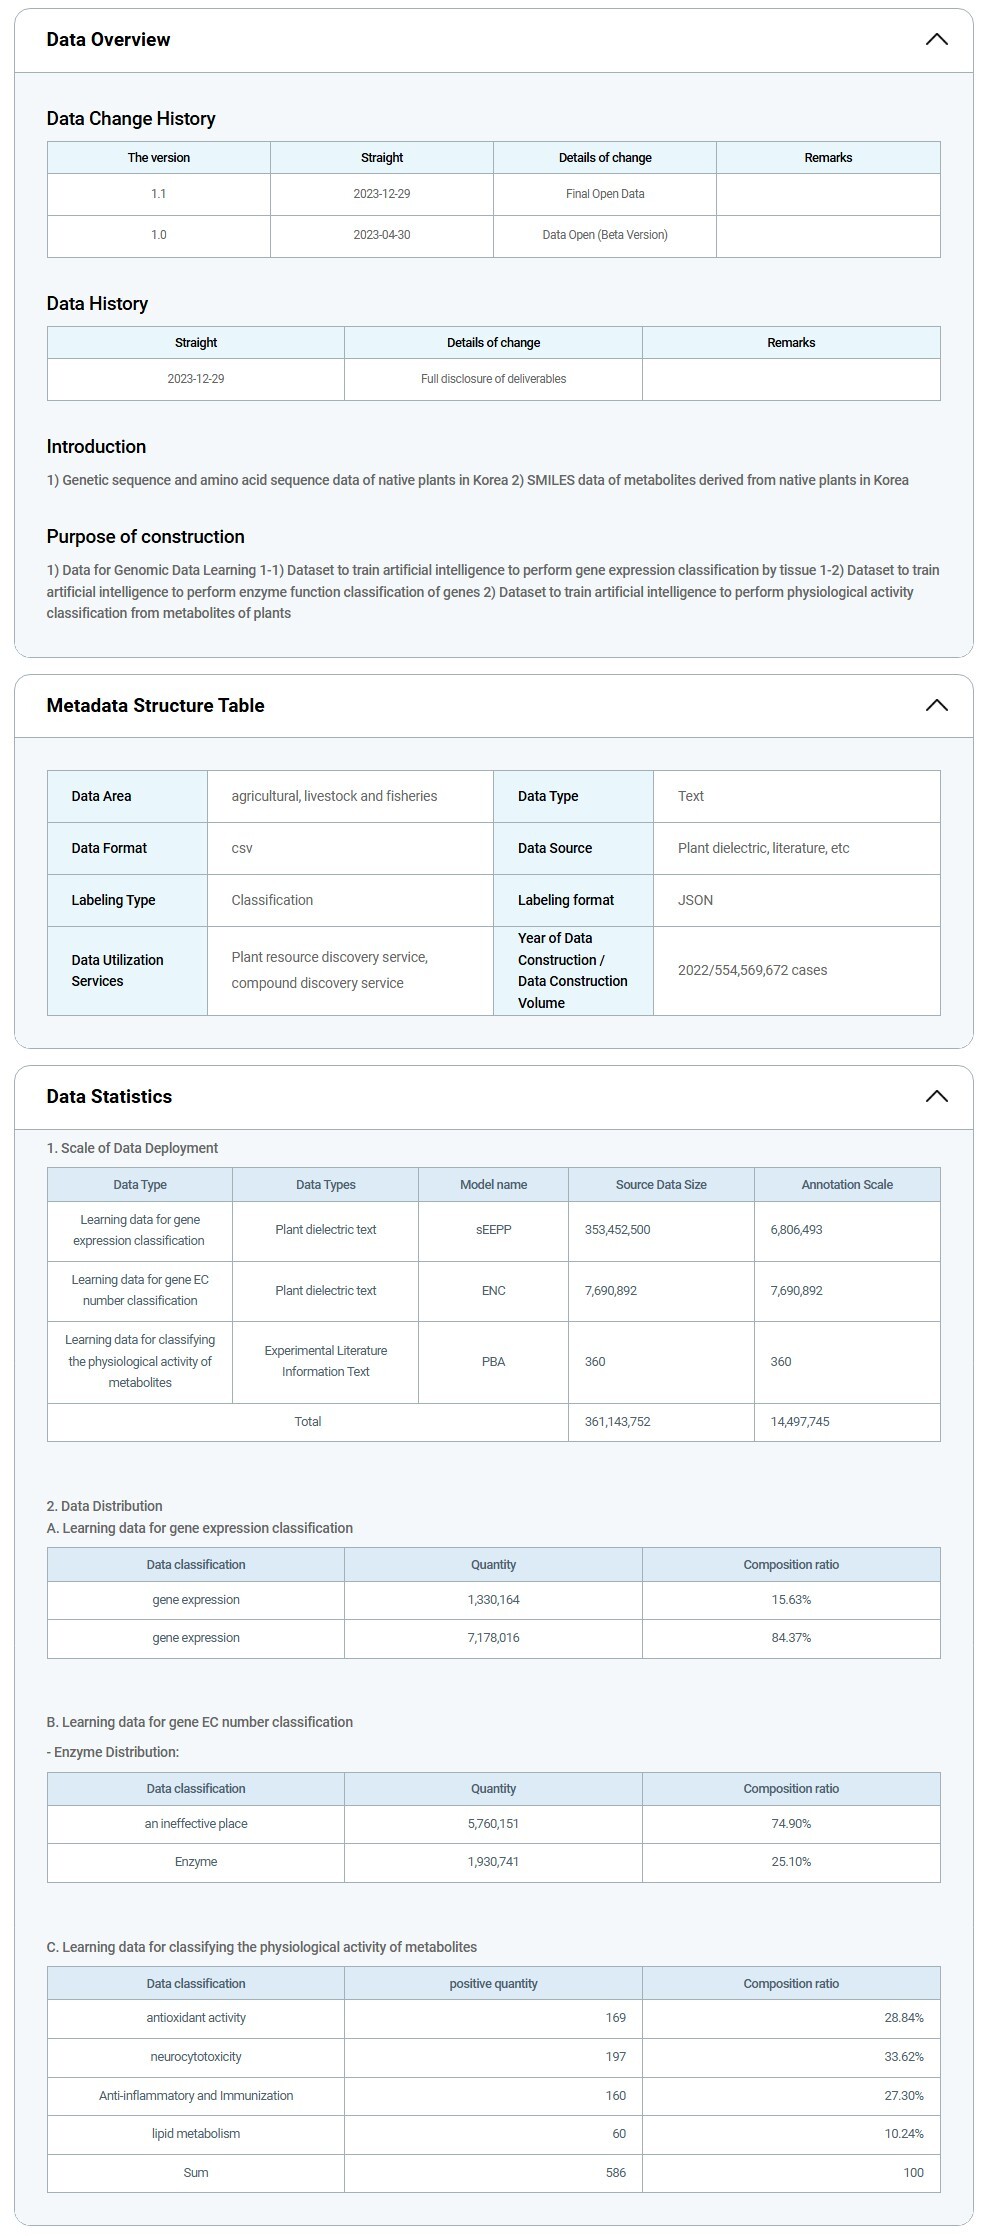Select the PBA model name cell
This screenshot has width=986, height=2236.
click(493, 1362)
